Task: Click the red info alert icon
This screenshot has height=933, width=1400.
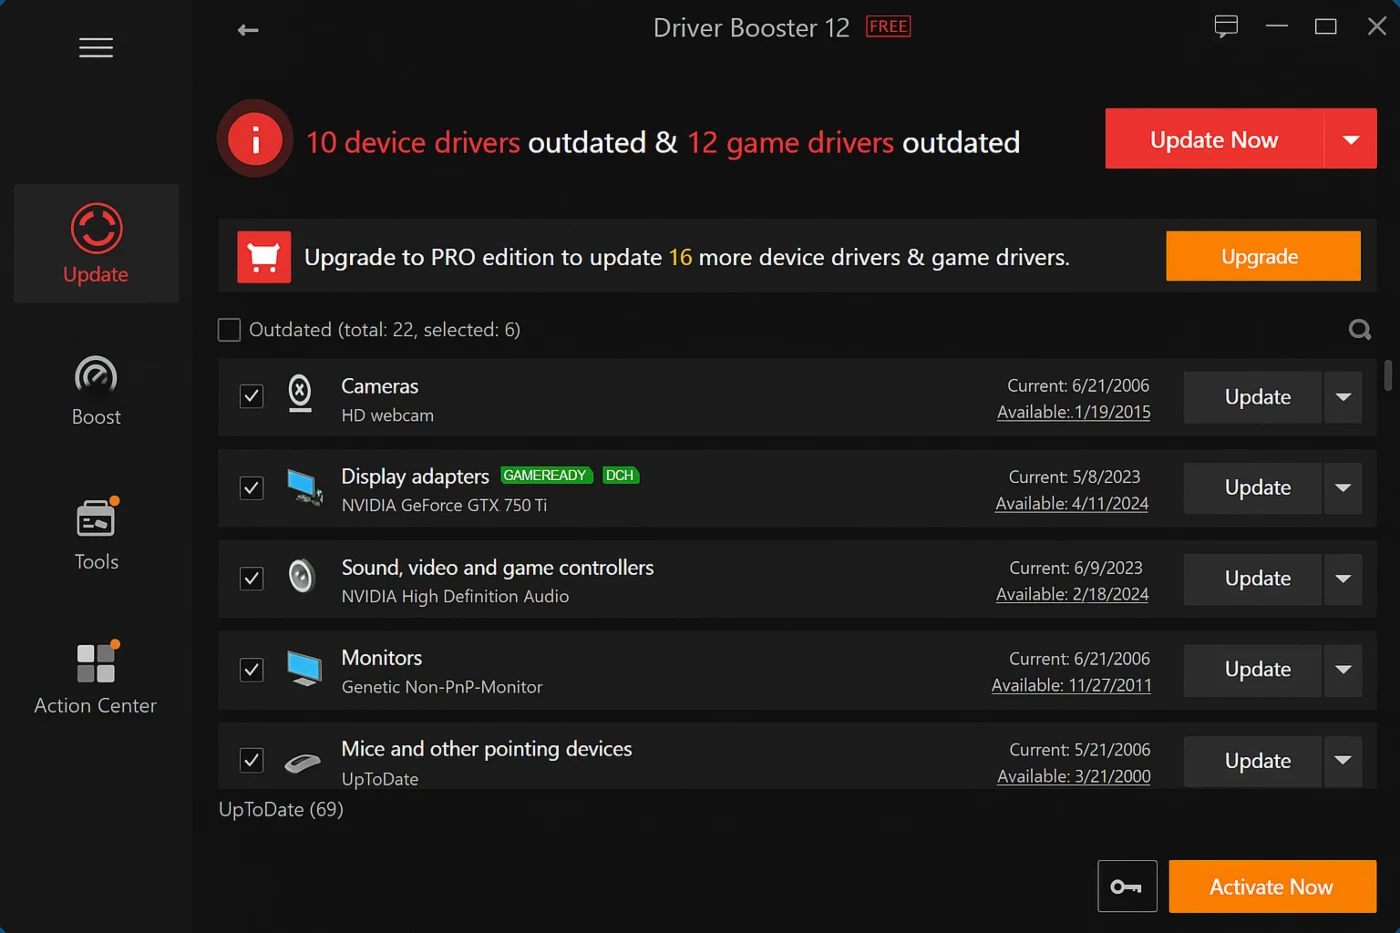Action: (x=255, y=140)
